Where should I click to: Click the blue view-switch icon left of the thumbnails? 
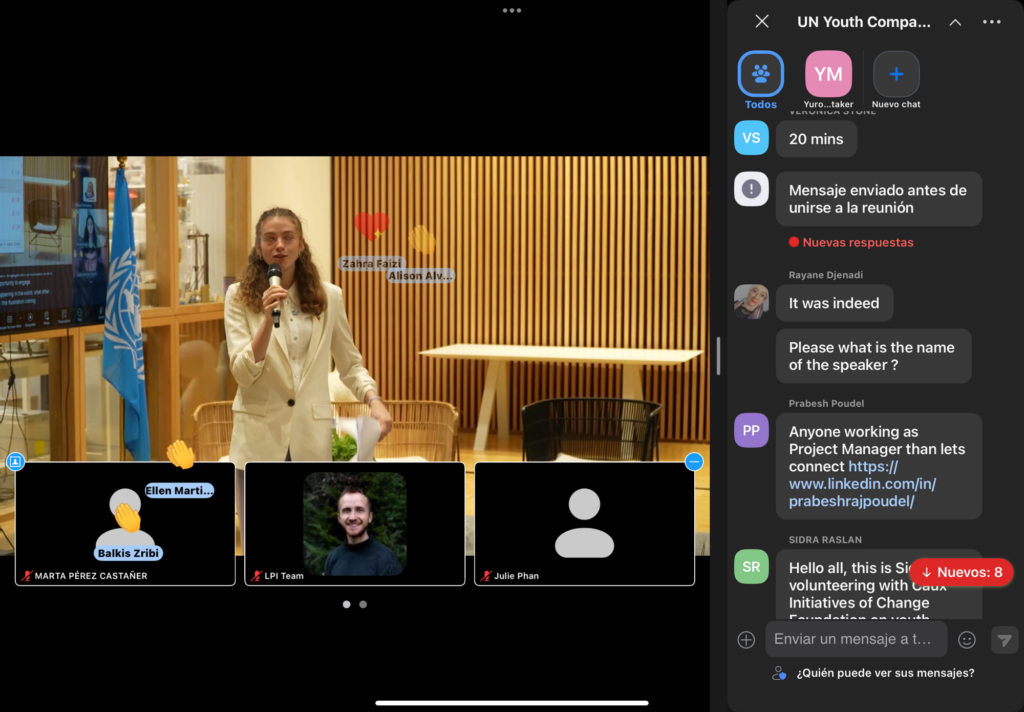[15, 461]
